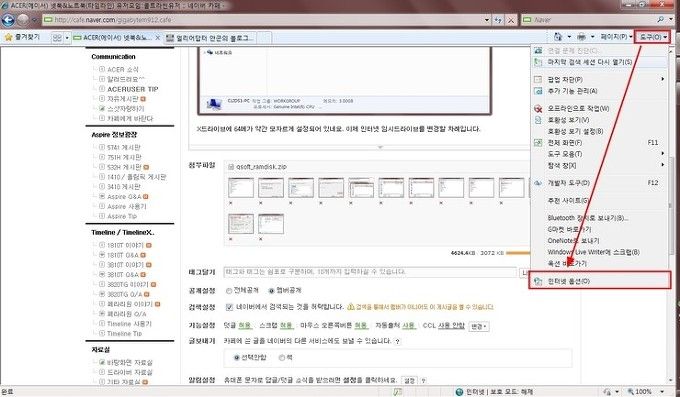
Task: Click the 설정 button in 알림설정 row
Action: click(x=409, y=381)
